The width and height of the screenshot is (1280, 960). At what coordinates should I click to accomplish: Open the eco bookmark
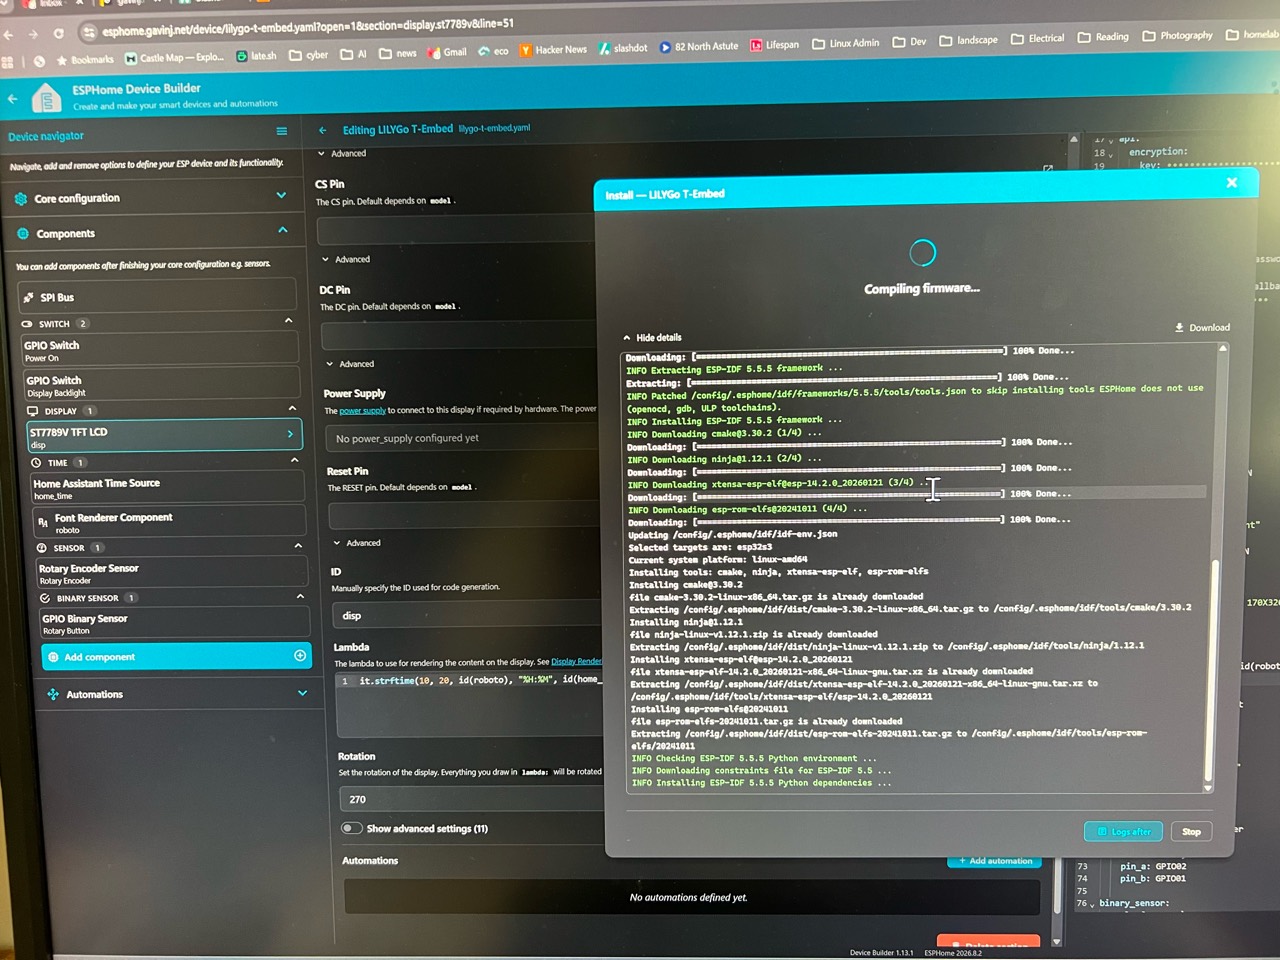tap(493, 51)
